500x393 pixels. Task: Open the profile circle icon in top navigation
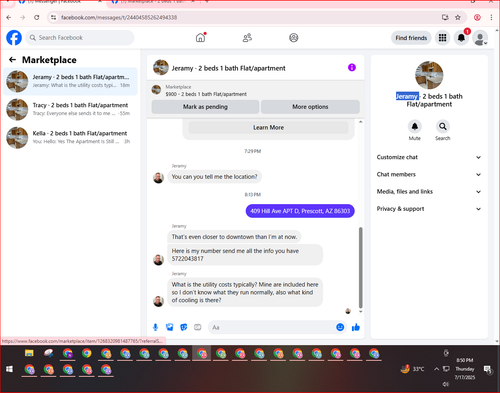coord(294,38)
